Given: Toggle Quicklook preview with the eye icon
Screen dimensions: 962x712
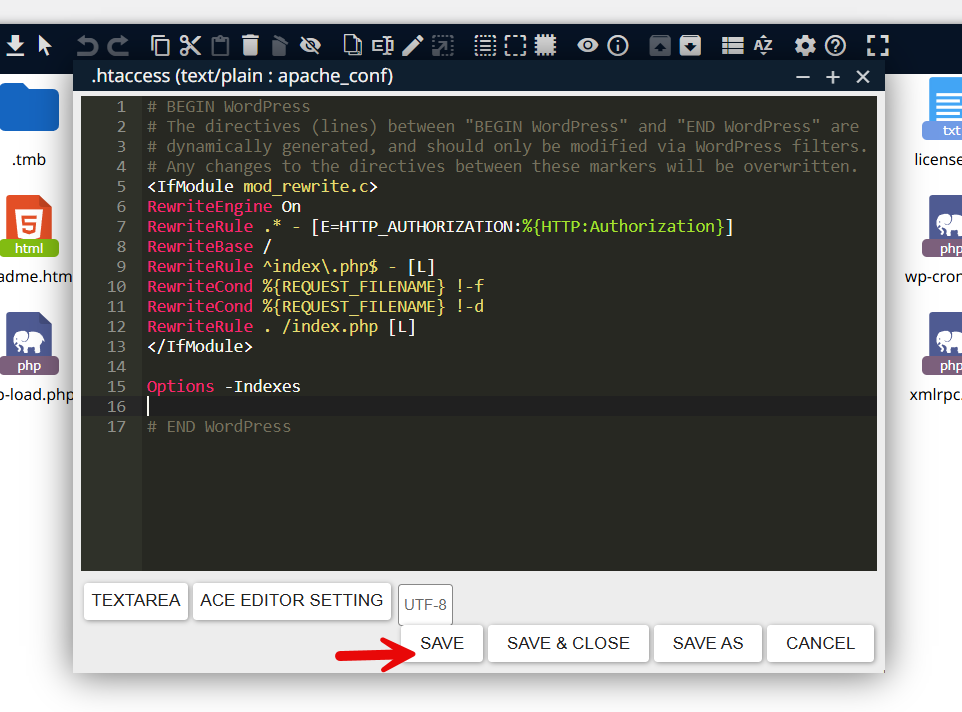Looking at the screenshot, I should [x=587, y=45].
